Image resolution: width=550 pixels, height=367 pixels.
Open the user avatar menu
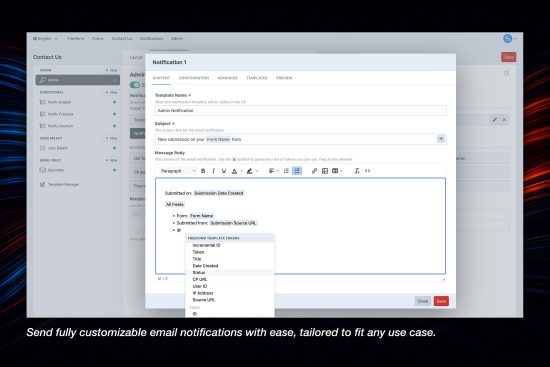[508, 39]
